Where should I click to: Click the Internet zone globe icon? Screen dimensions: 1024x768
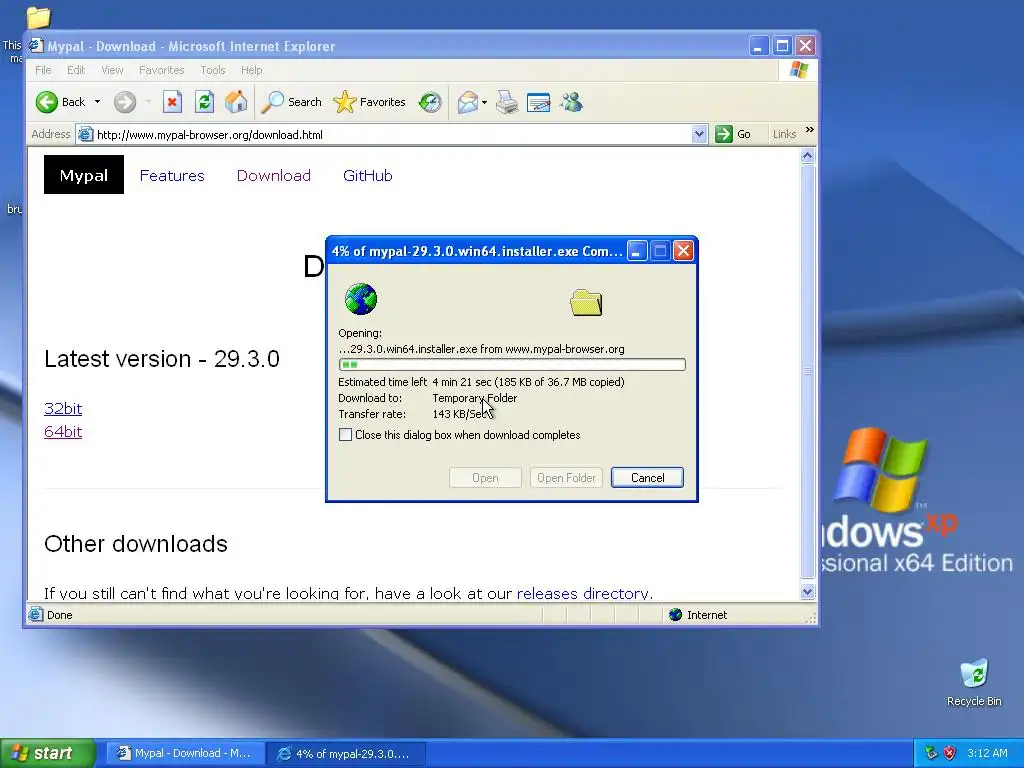(x=676, y=615)
